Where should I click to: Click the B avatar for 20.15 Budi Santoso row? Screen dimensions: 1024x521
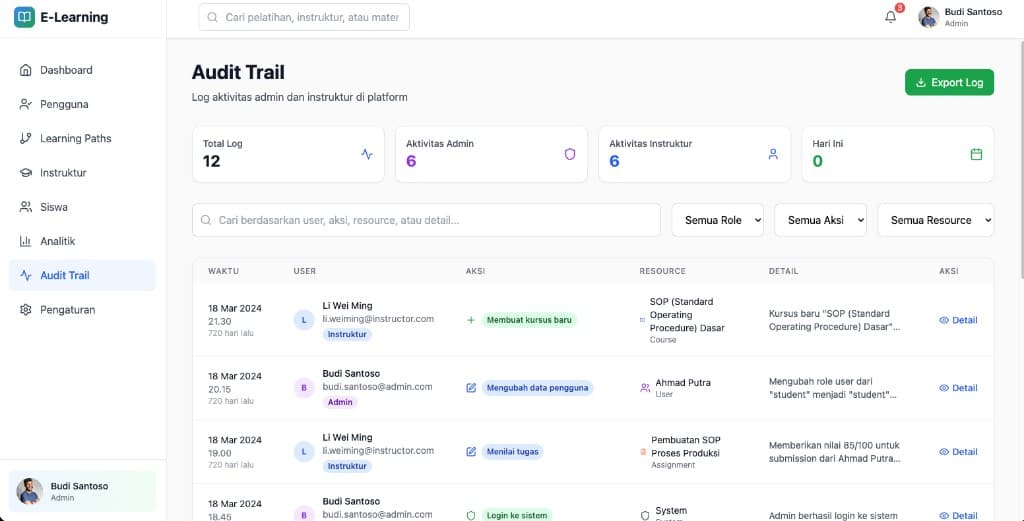pos(304,388)
